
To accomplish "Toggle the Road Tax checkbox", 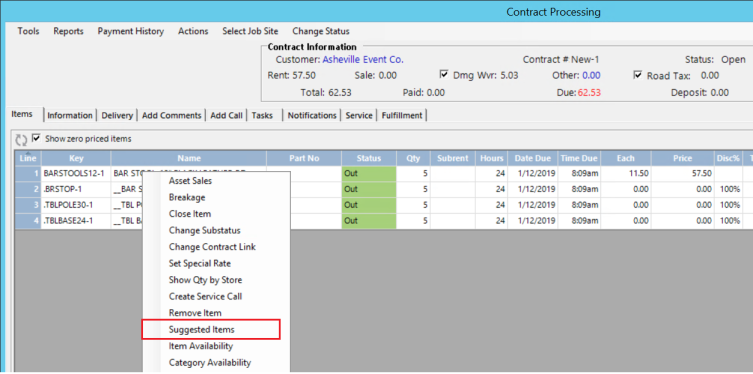I will [638, 75].
